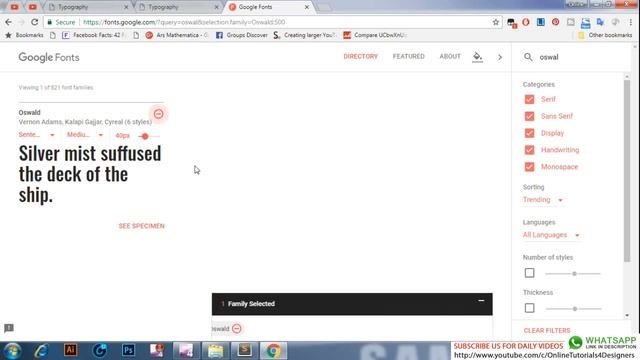
Task: Uncheck the Display category
Action: [x=529, y=133]
